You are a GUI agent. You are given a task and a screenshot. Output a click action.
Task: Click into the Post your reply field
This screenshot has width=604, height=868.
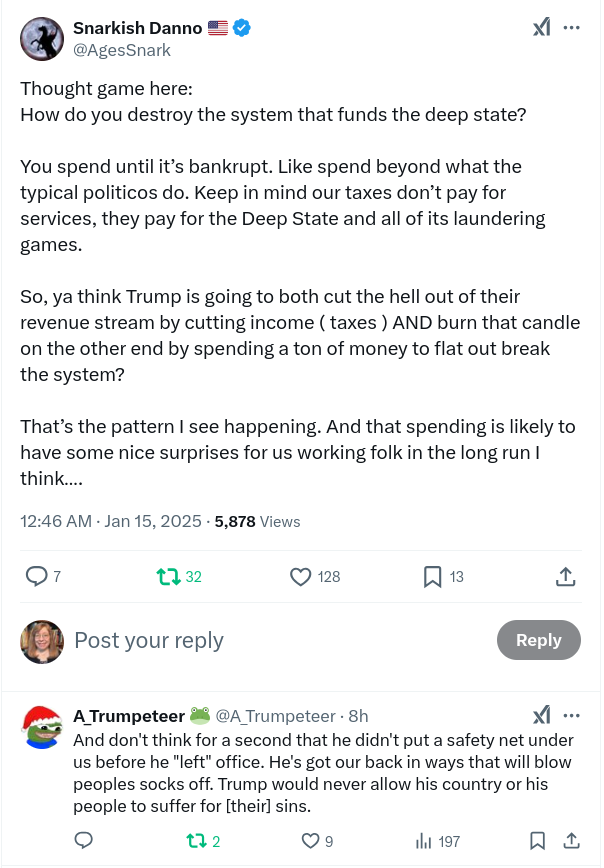[250, 640]
